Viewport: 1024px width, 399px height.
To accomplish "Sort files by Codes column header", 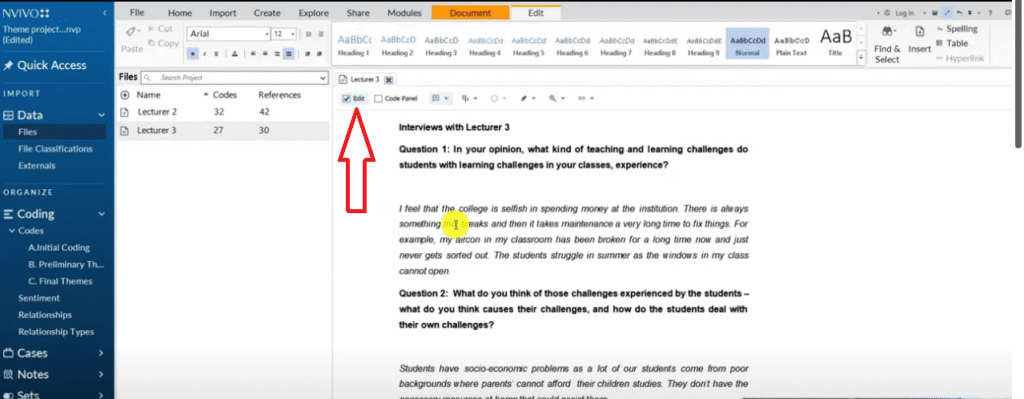I will click(x=225, y=95).
